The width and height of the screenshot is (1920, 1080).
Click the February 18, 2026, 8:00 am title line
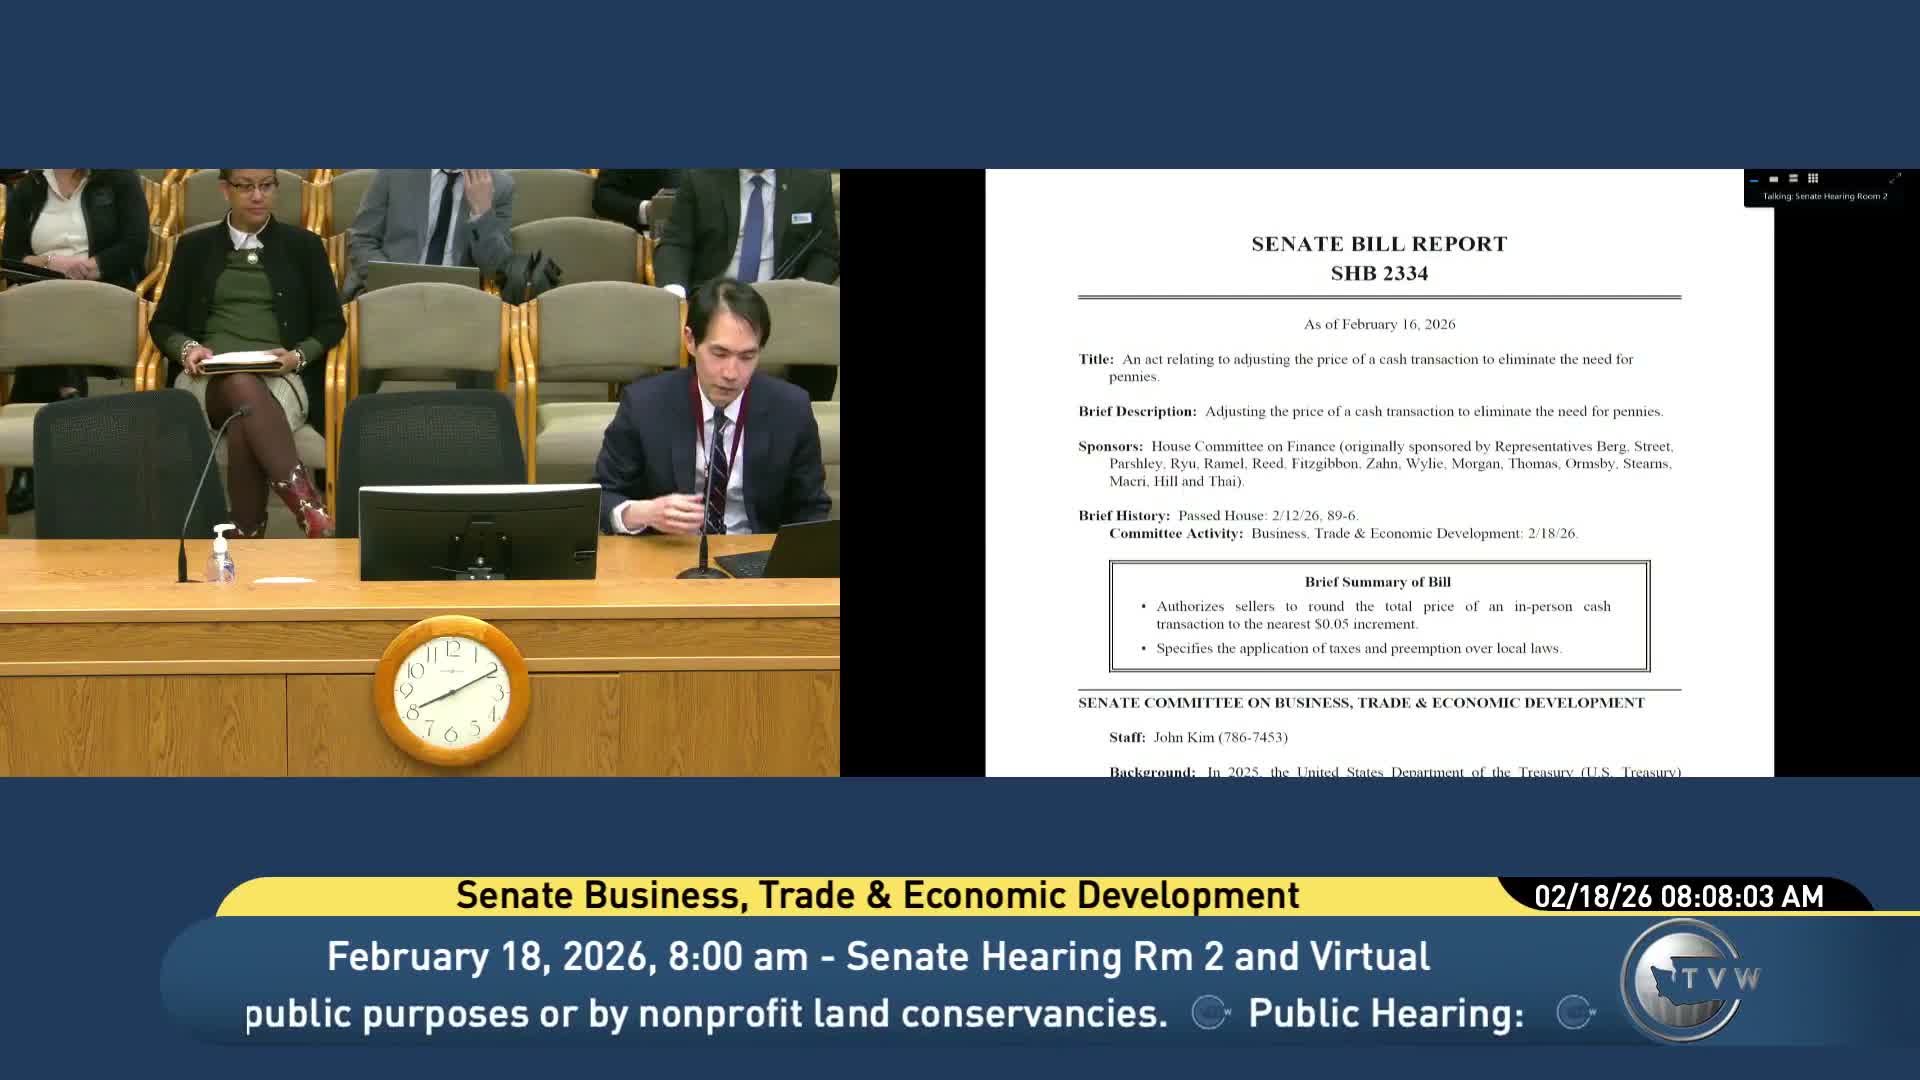(x=877, y=957)
